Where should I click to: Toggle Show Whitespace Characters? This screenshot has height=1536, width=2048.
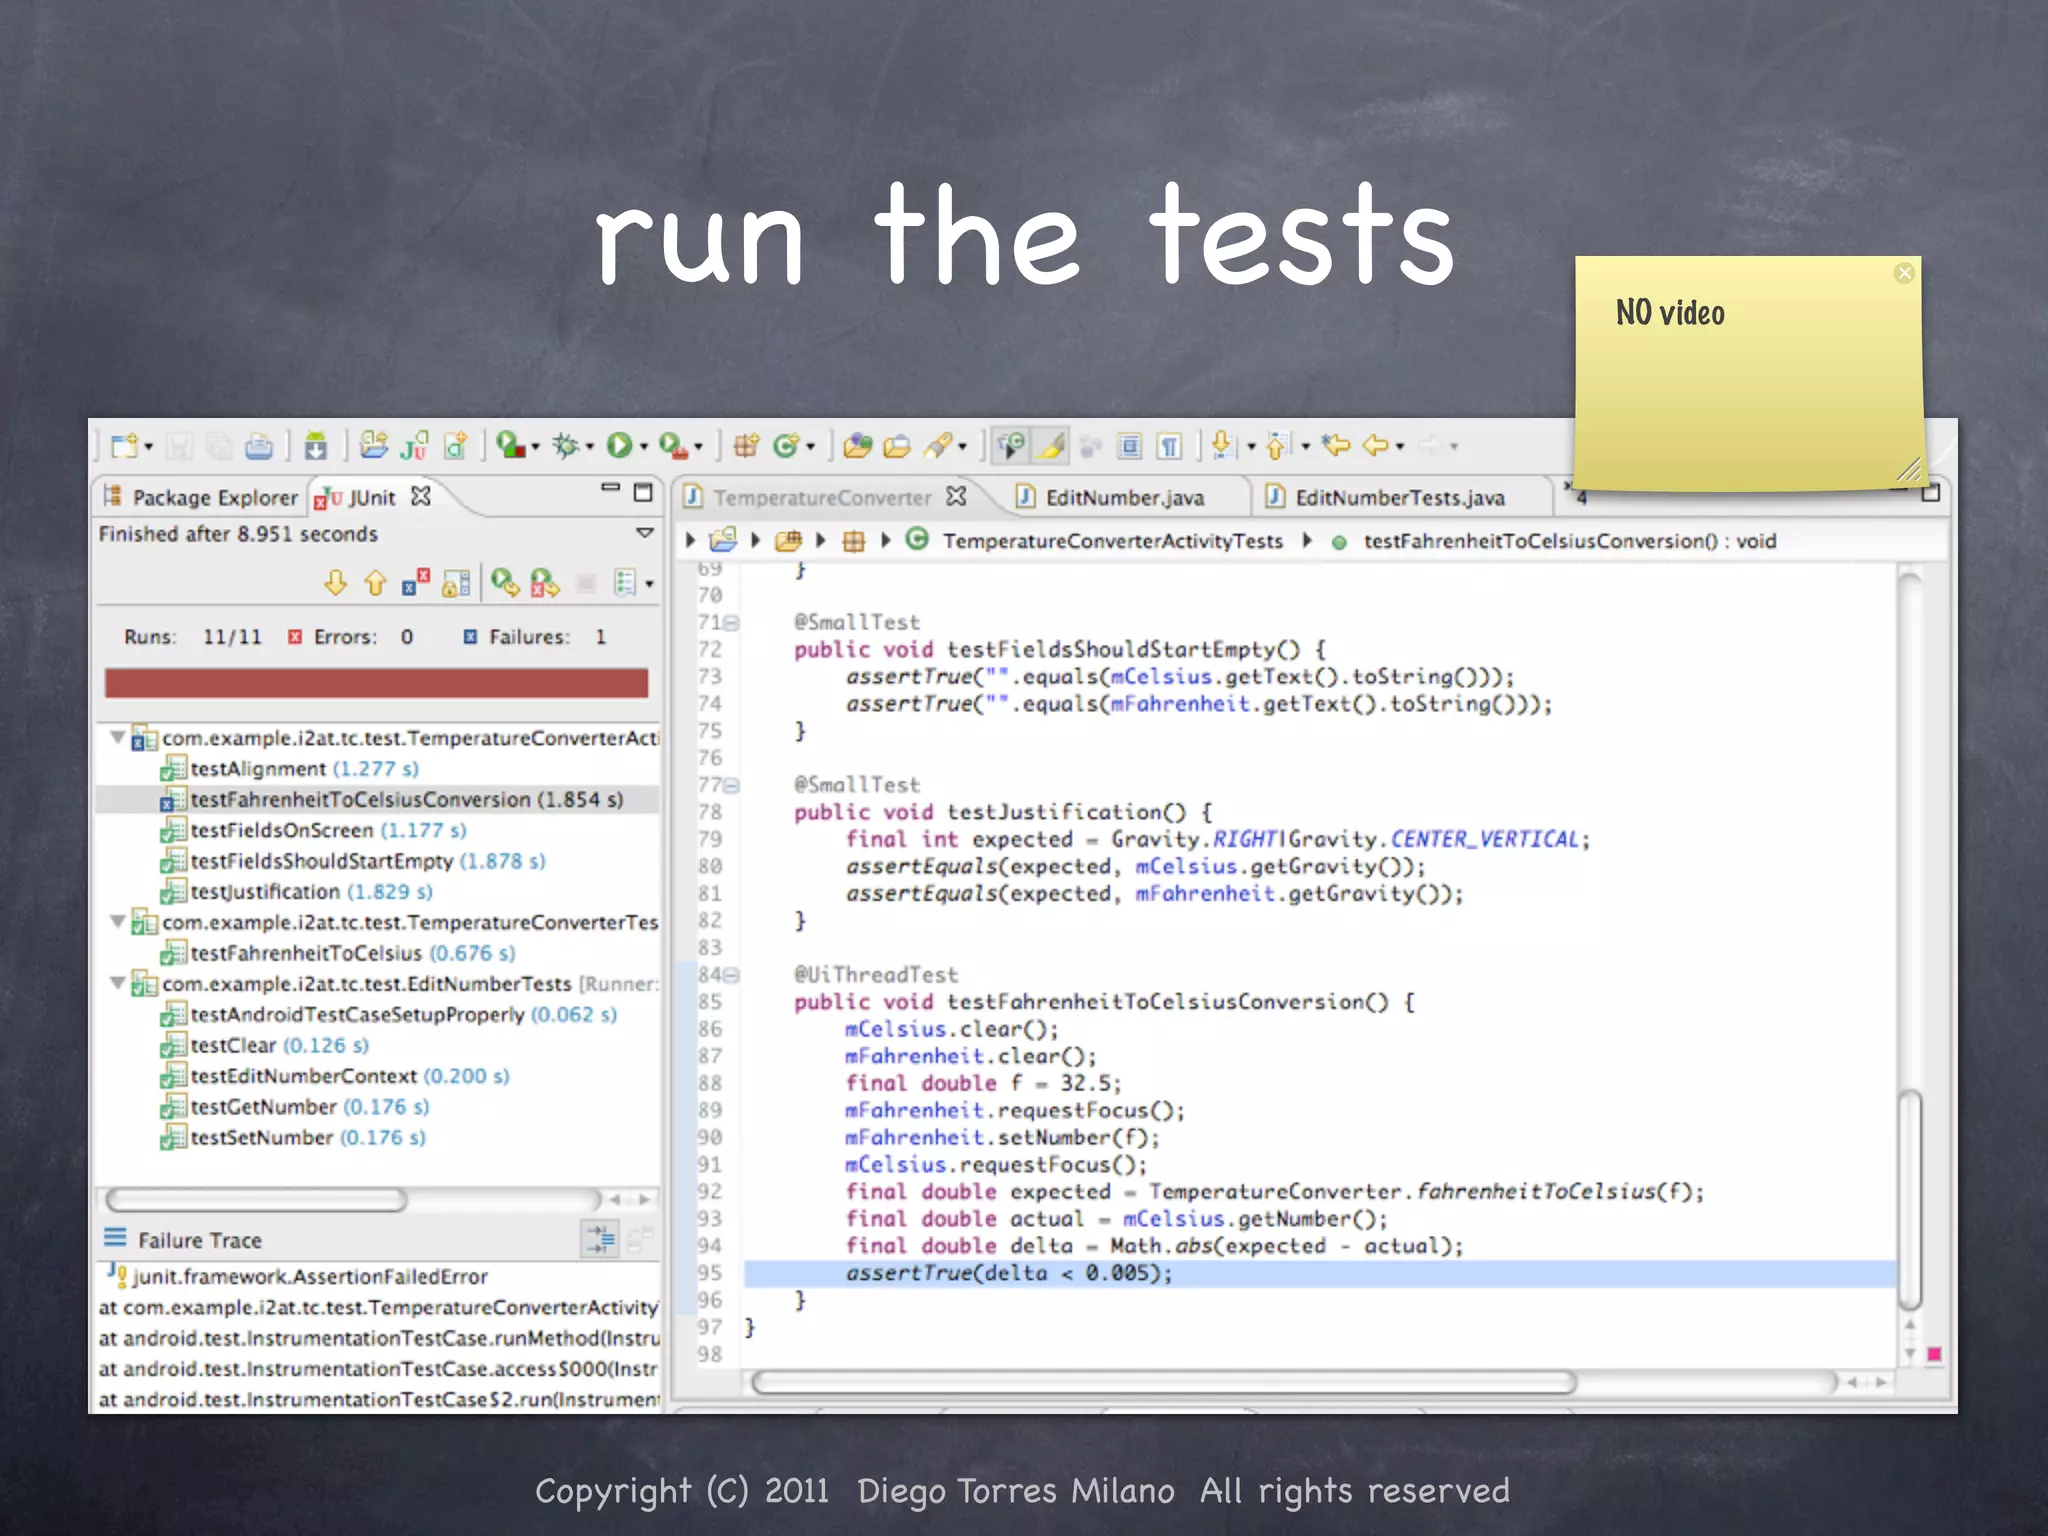point(1170,446)
